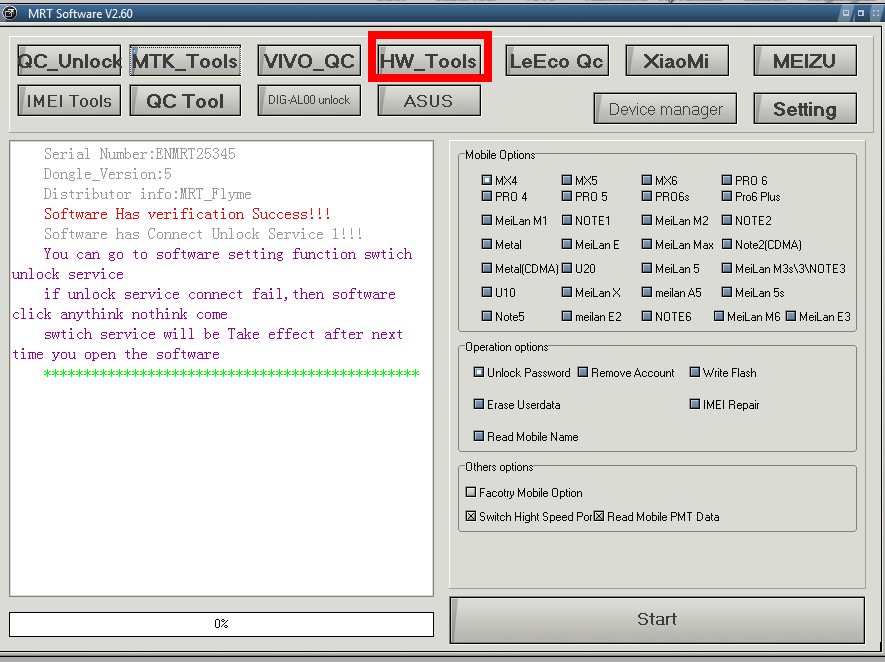The width and height of the screenshot is (885, 662).
Task: Select the U10 checkbox
Action: (487, 292)
